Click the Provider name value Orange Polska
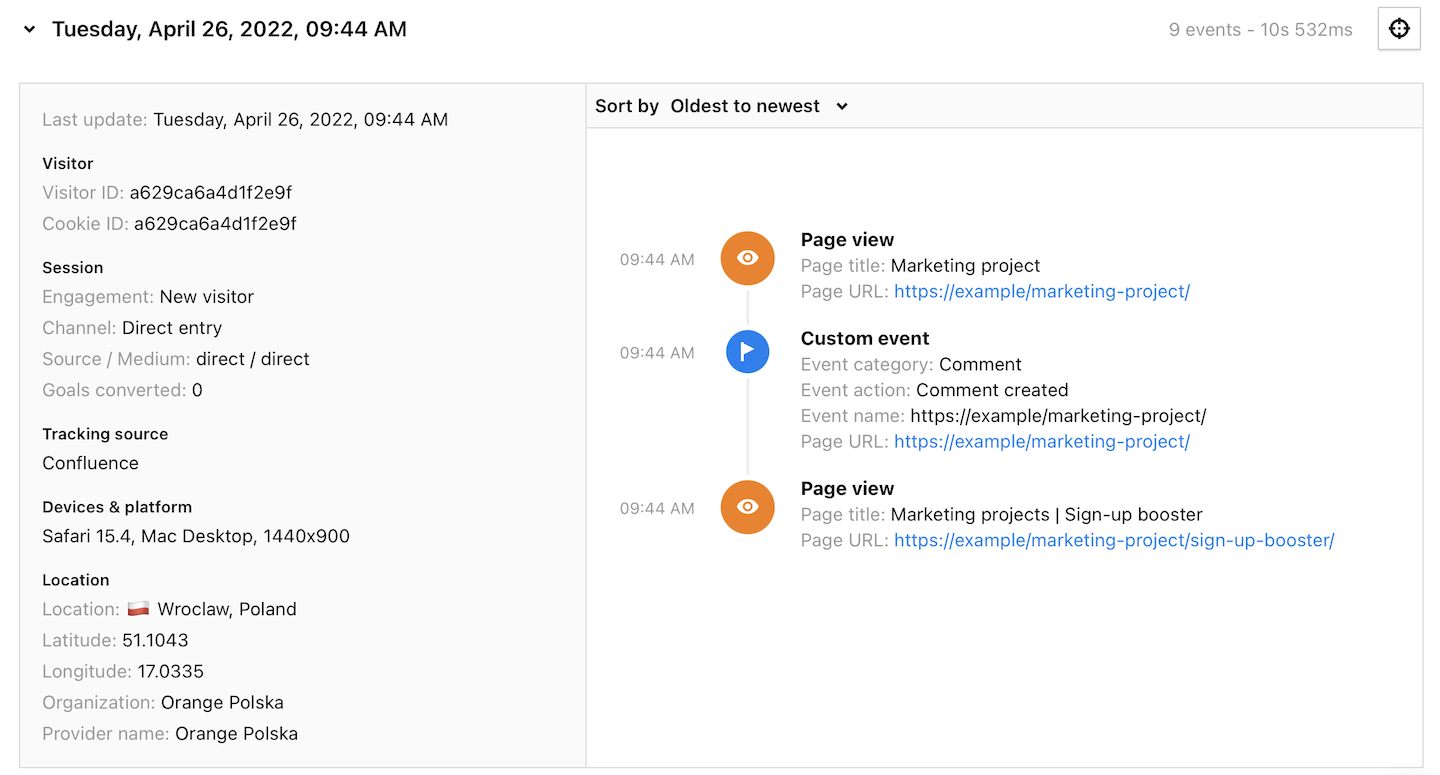This screenshot has width=1440, height=775. click(236, 733)
